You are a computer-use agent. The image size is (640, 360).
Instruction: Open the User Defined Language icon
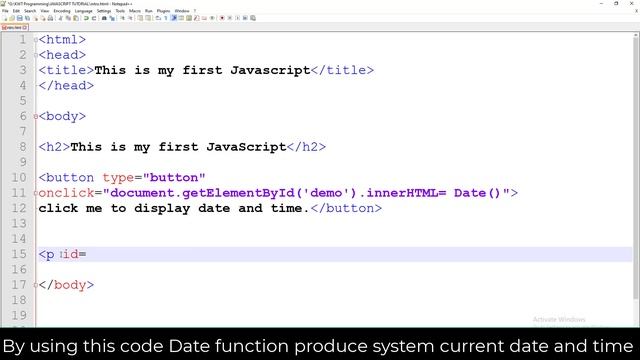(x=181, y=18)
